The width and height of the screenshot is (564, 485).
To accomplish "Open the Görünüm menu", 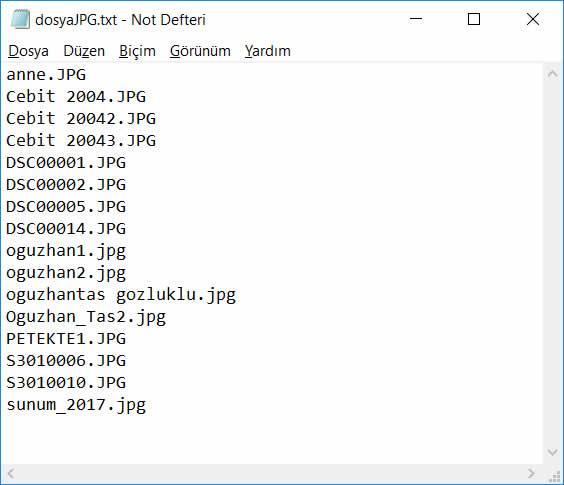I will coord(200,51).
